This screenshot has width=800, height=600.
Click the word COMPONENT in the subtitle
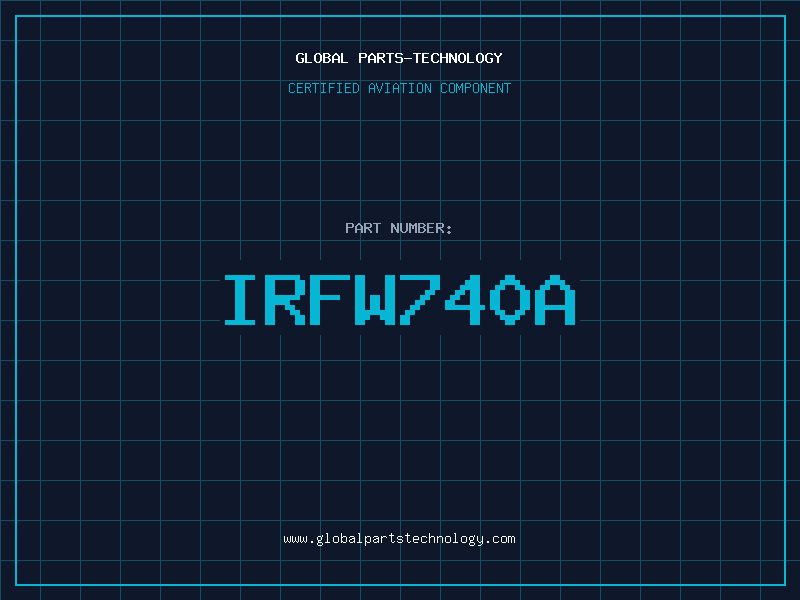(x=476, y=88)
